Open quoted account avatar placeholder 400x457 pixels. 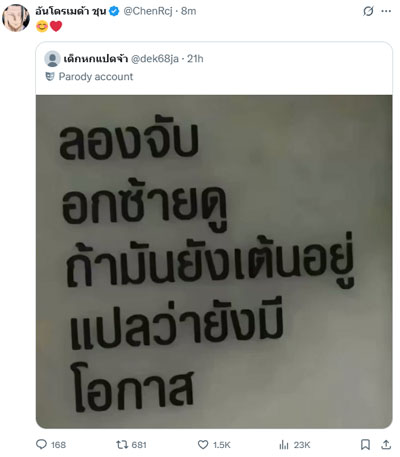pyautogui.click(x=52, y=59)
